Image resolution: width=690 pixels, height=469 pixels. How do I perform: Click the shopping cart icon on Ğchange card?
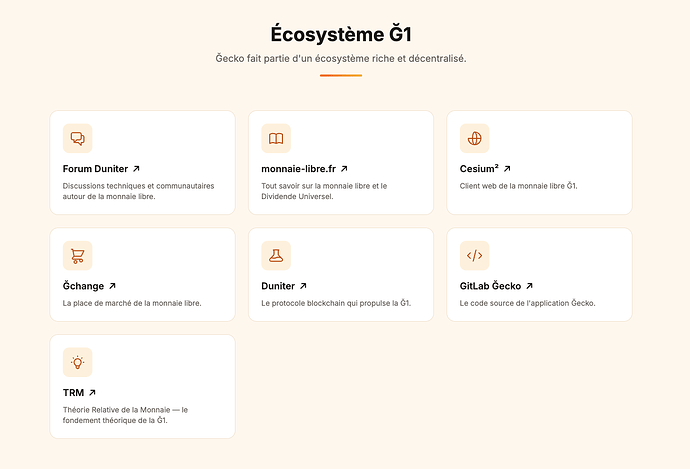click(77, 256)
